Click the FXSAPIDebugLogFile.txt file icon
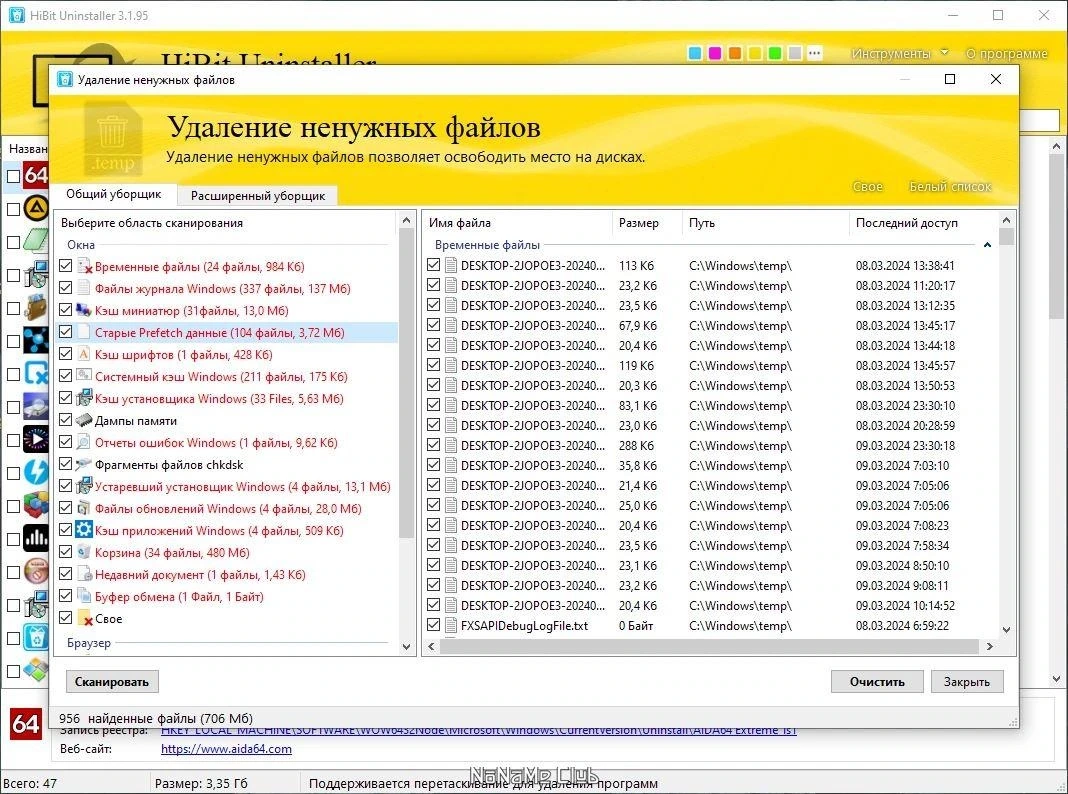The height and width of the screenshot is (794, 1068). pyautogui.click(x=450, y=625)
